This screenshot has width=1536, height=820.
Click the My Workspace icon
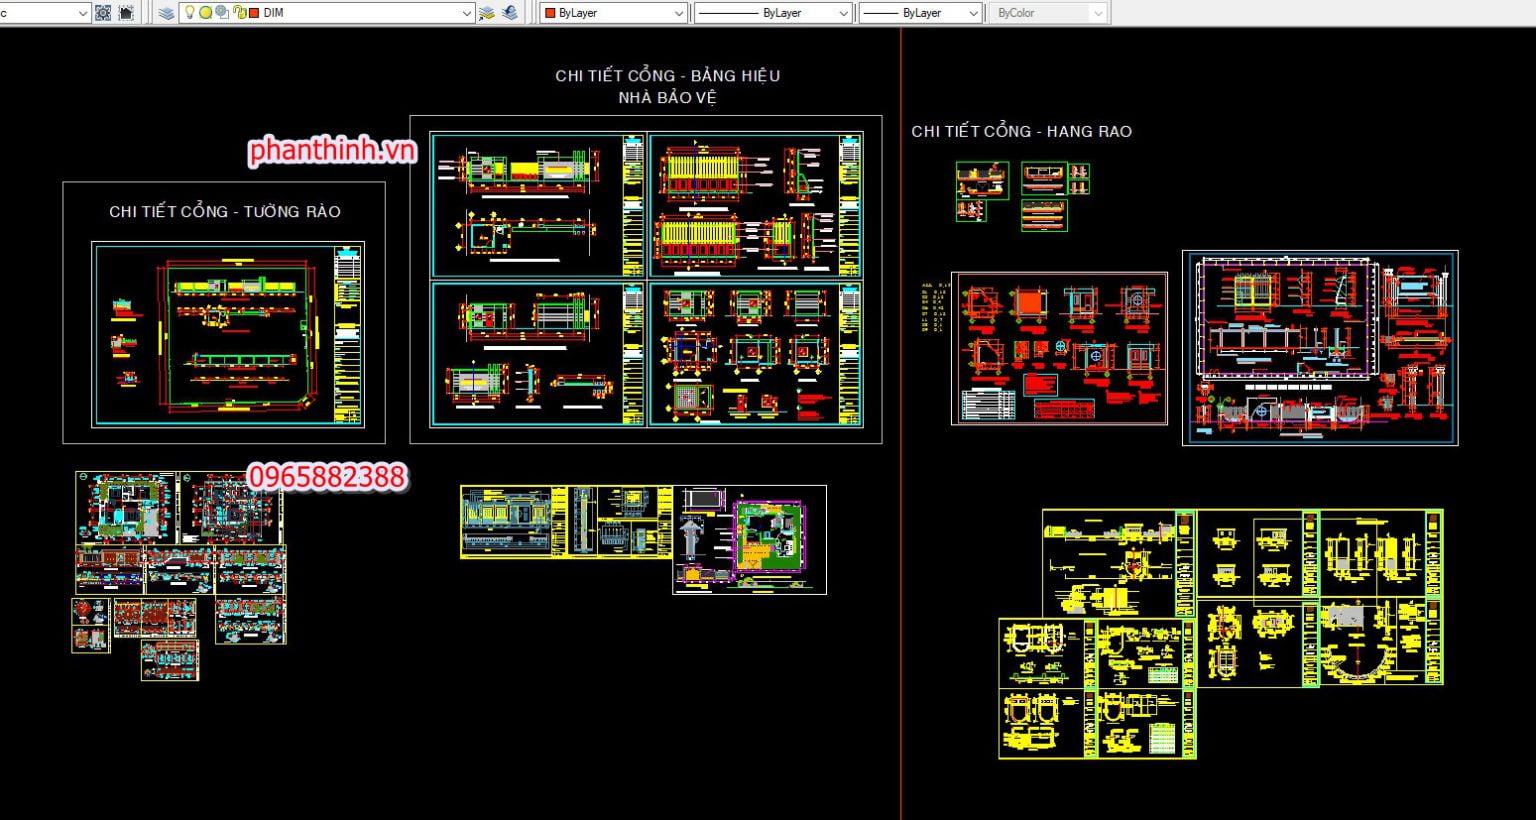point(126,13)
